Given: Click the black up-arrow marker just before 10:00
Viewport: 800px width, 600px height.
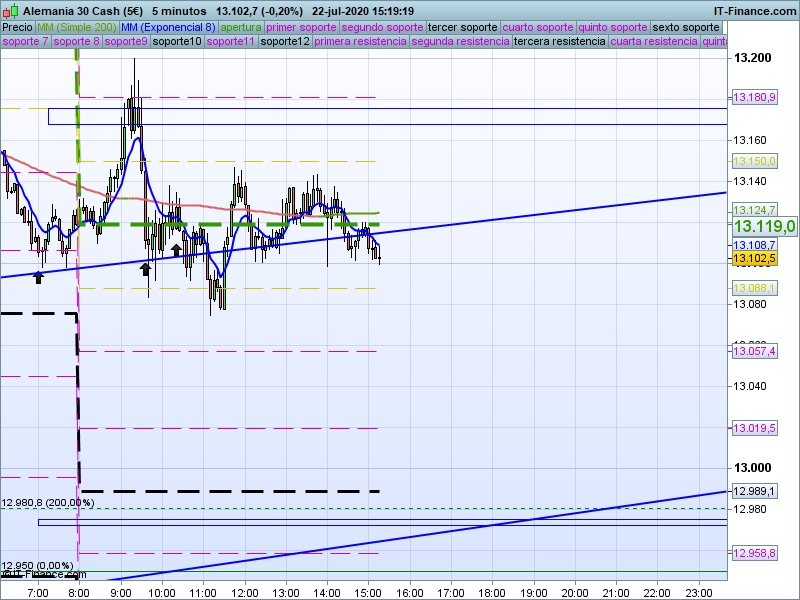Looking at the screenshot, I should point(146,268).
